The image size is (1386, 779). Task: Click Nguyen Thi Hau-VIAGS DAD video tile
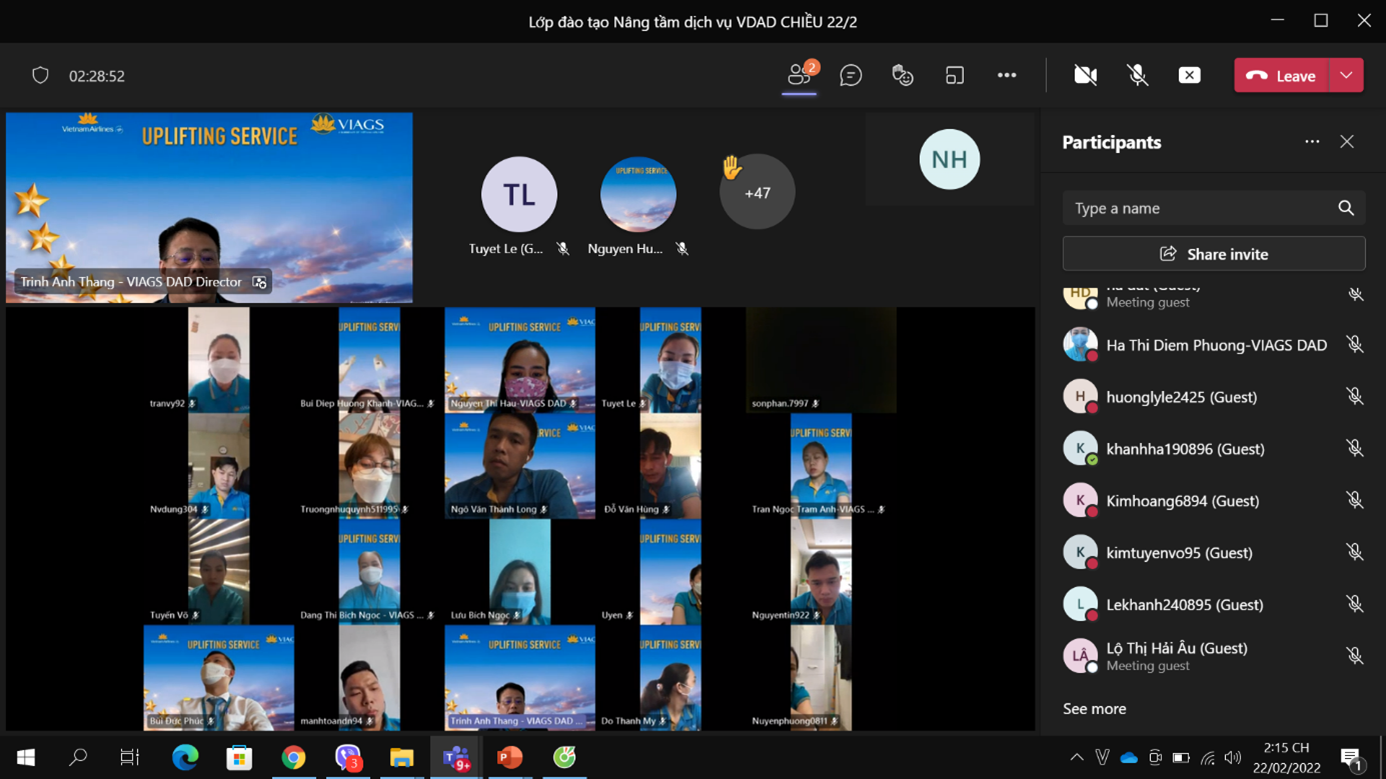(x=520, y=360)
